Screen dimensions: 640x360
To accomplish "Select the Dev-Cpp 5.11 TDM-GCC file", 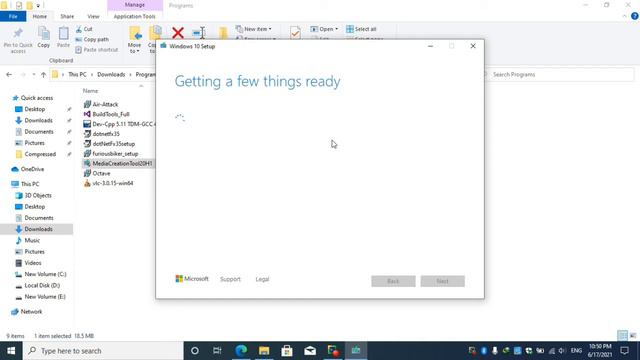I will [119, 124].
